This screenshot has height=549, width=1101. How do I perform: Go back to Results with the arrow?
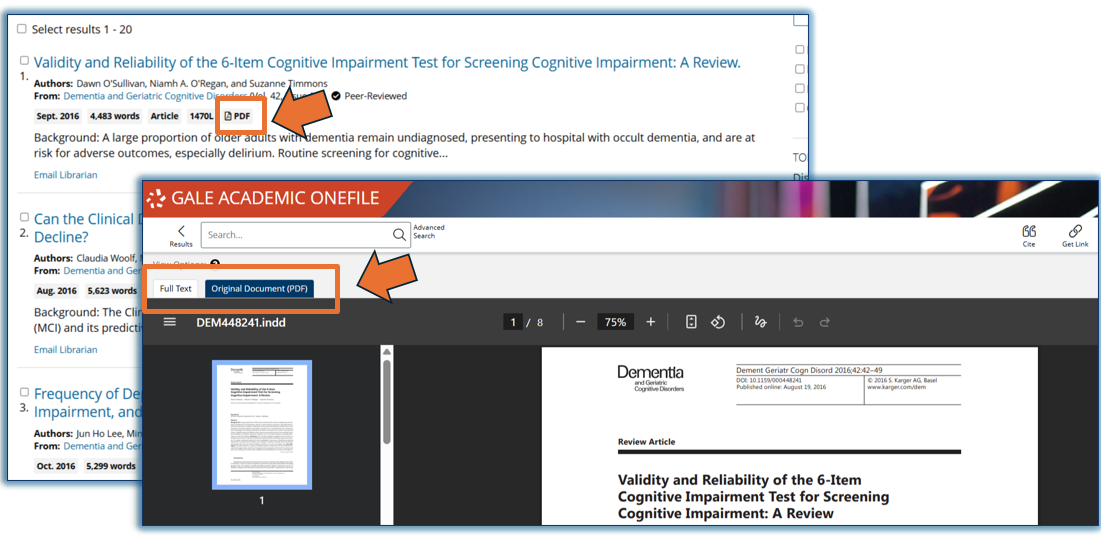[181, 235]
